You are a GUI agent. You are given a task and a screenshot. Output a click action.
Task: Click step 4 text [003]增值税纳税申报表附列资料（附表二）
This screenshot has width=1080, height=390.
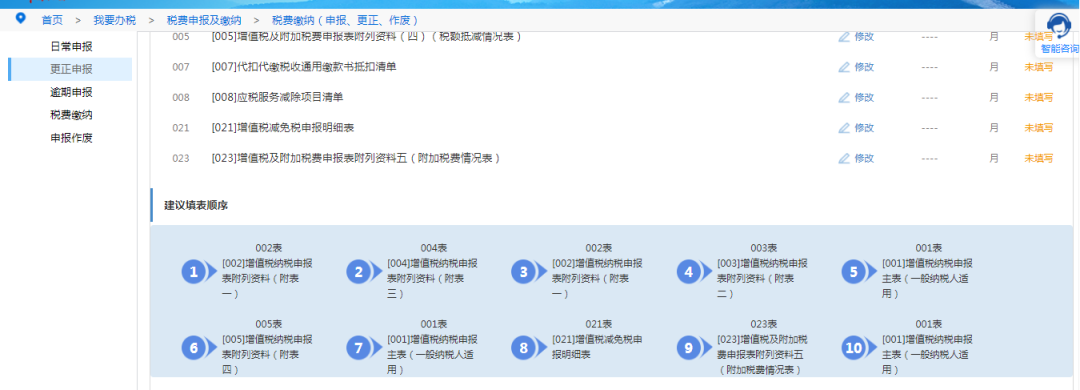[x=762, y=278]
